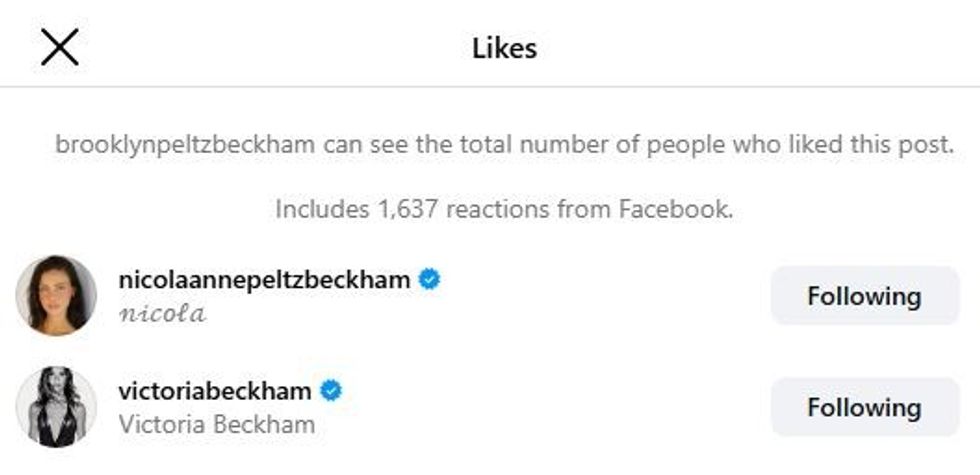Click blank space right of nicolaannepeltzbeckham's badge
Image resolution: width=980 pixels, height=475 pixels.
600,280
